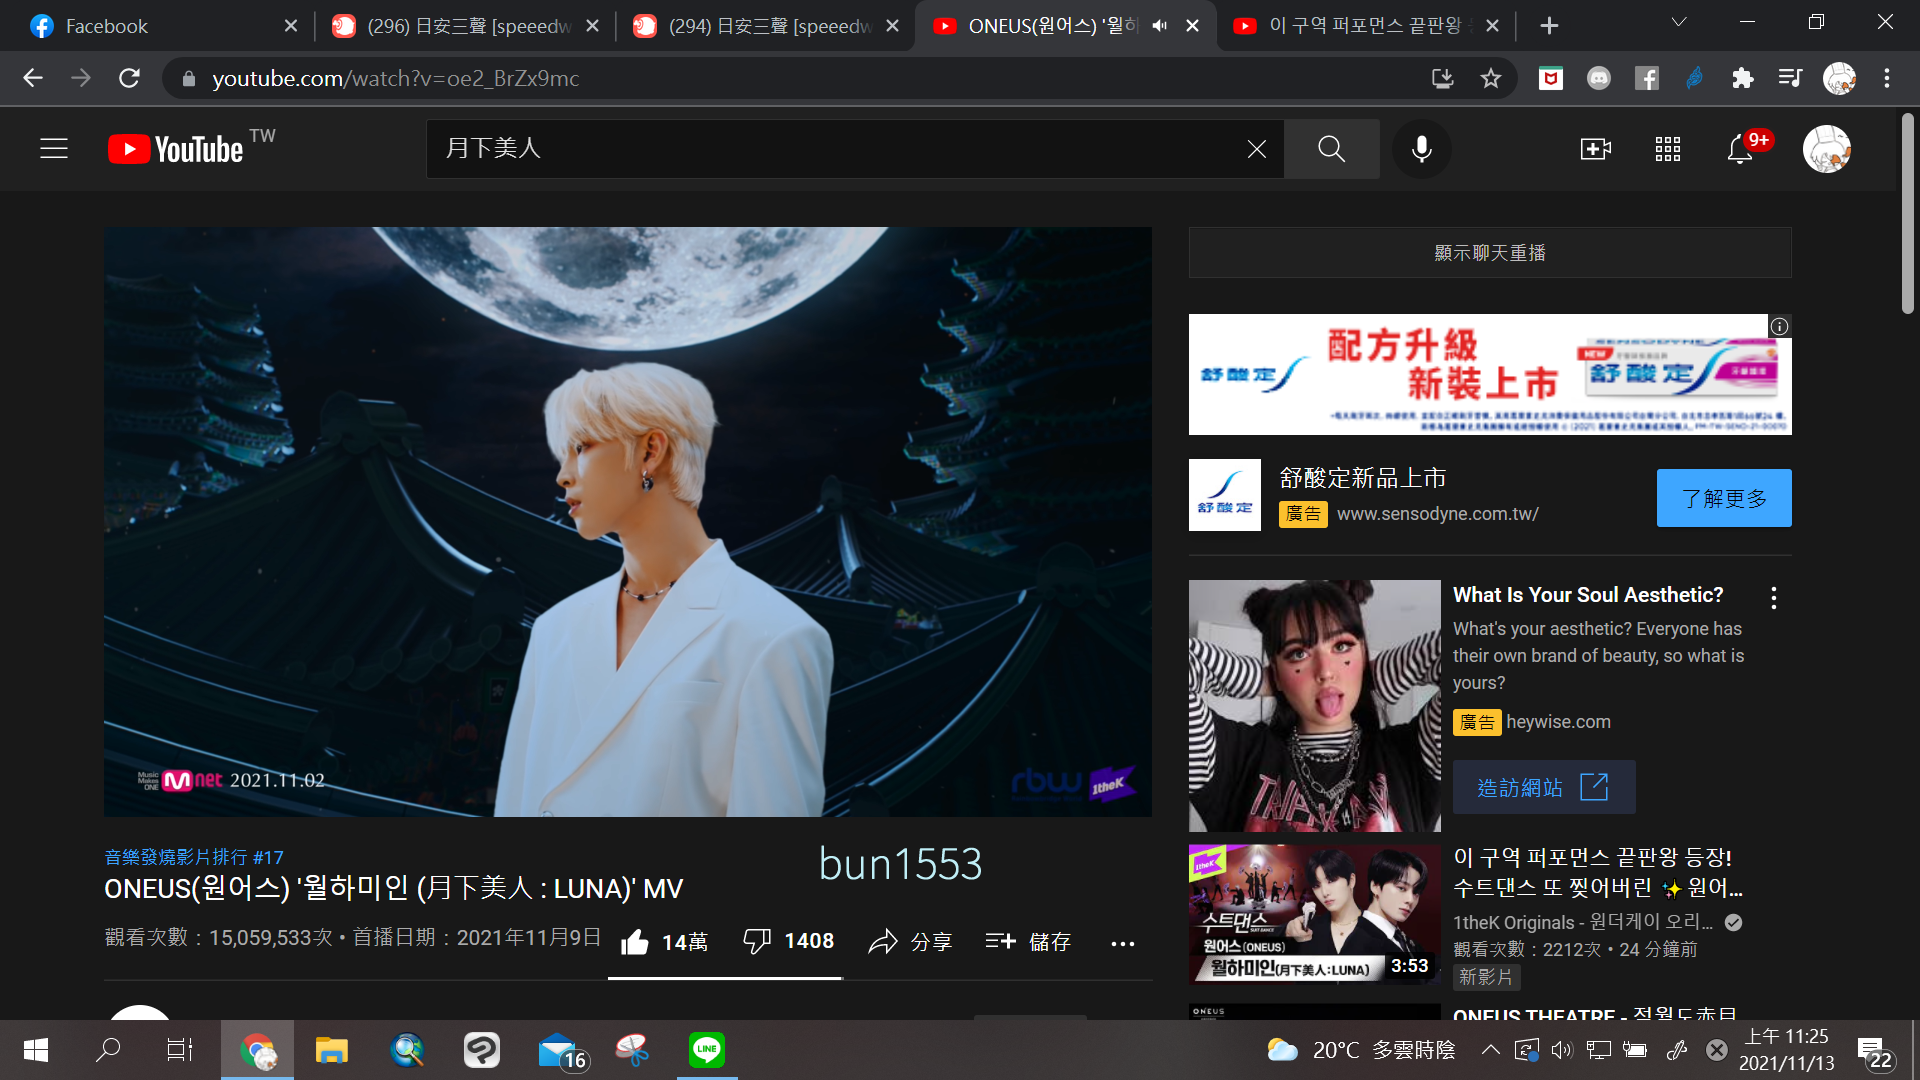Open 1theK Originals channel link
Screen dimensions: 1920x1080
[x=1582, y=922]
